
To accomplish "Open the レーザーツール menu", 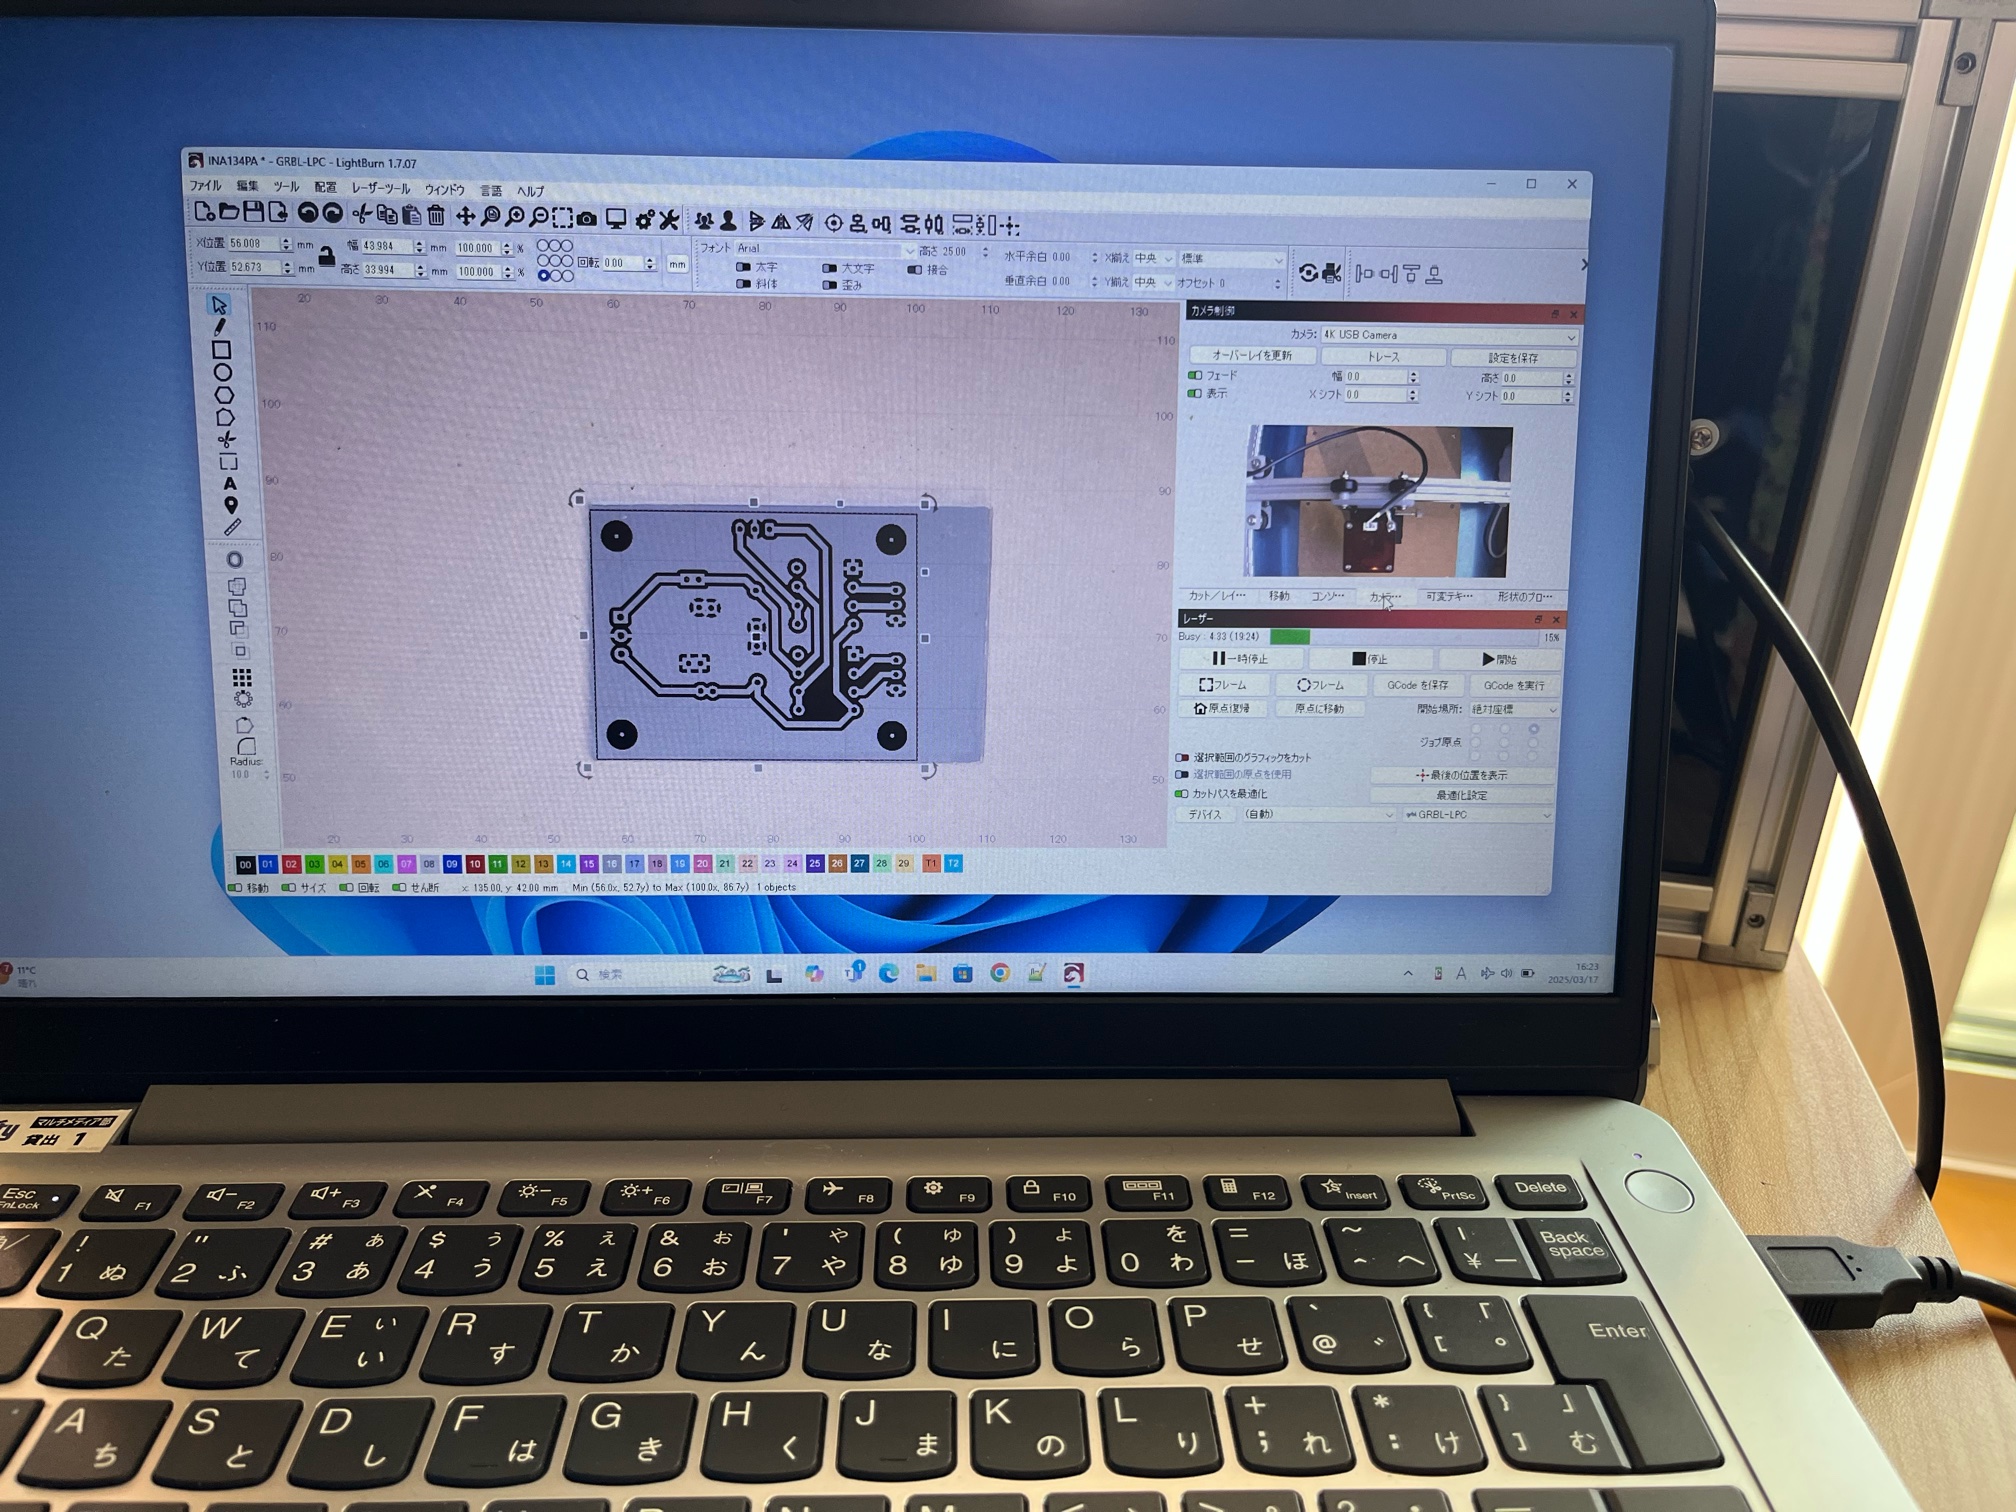I will [380, 188].
